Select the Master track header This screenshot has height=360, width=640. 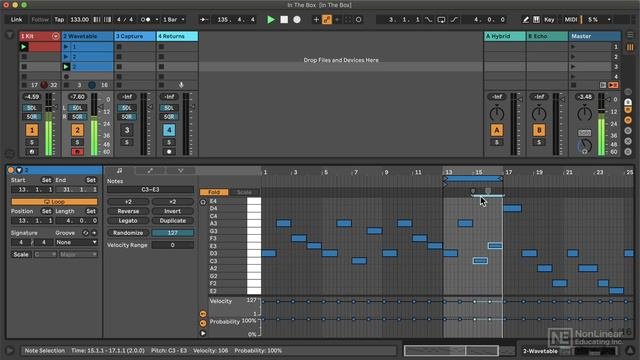click(595, 36)
